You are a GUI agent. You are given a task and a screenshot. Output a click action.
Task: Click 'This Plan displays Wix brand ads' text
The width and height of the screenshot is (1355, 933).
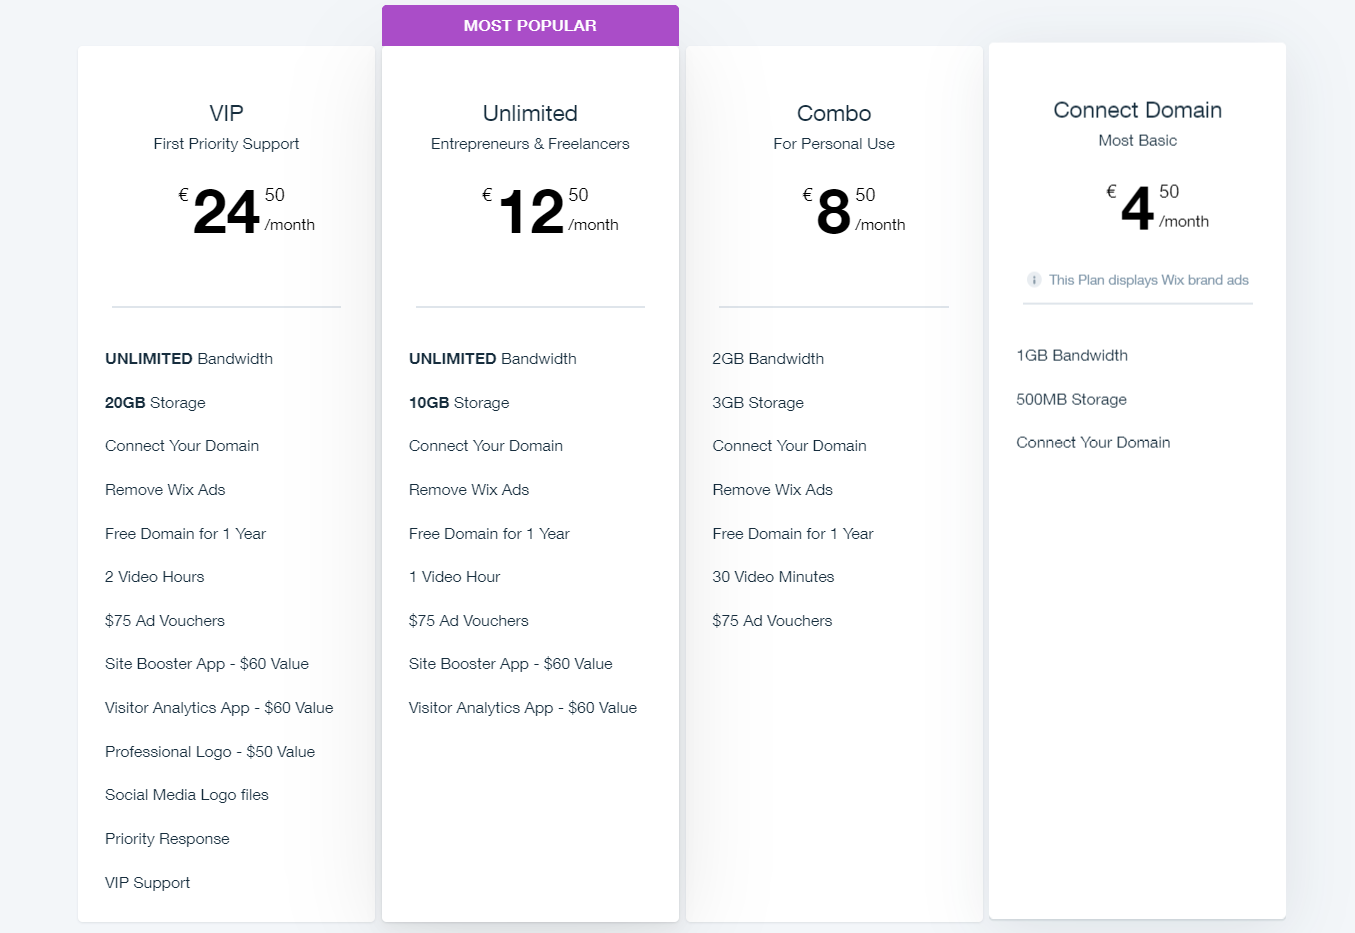(x=1148, y=280)
